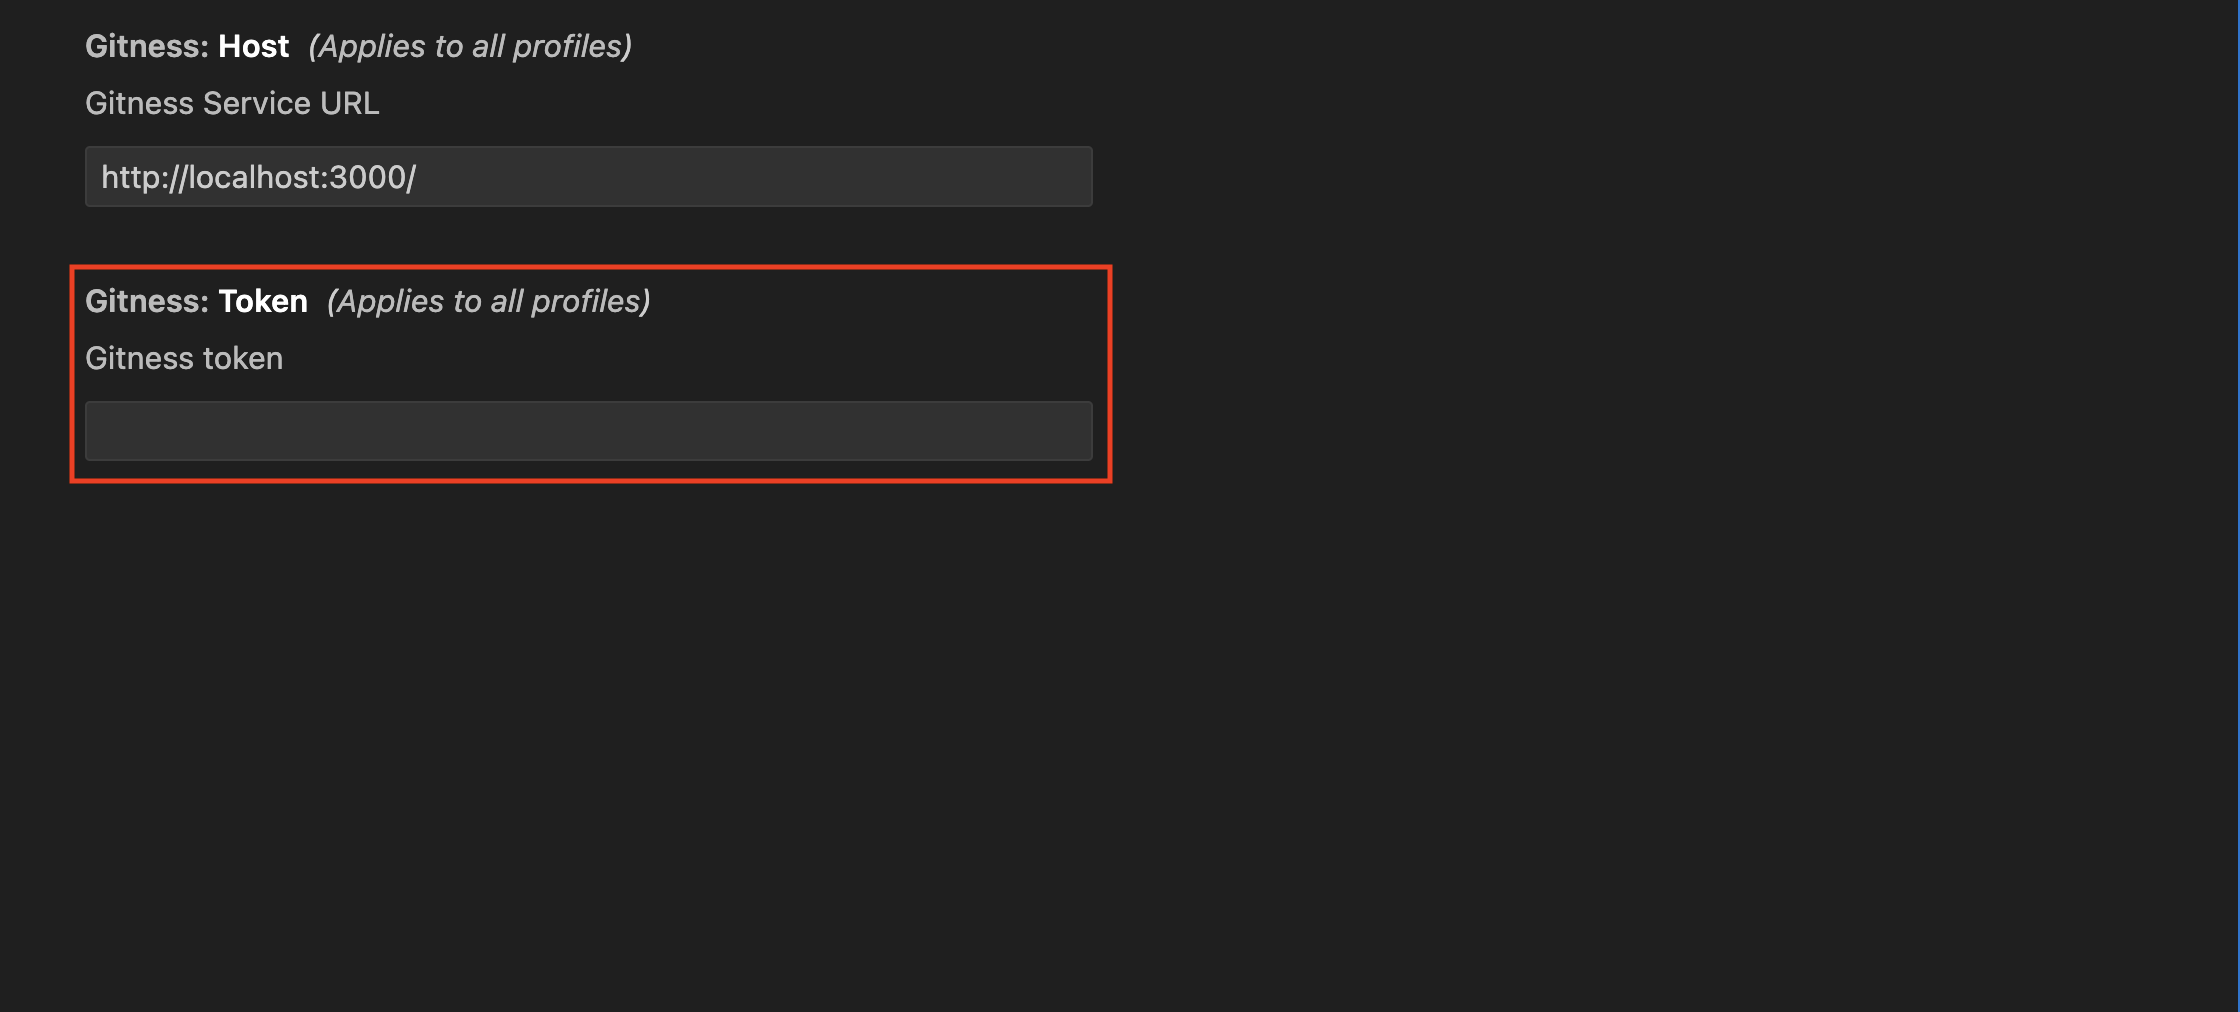
Task: Click the "Gitness:" prefix of Host setting
Action: [146, 46]
